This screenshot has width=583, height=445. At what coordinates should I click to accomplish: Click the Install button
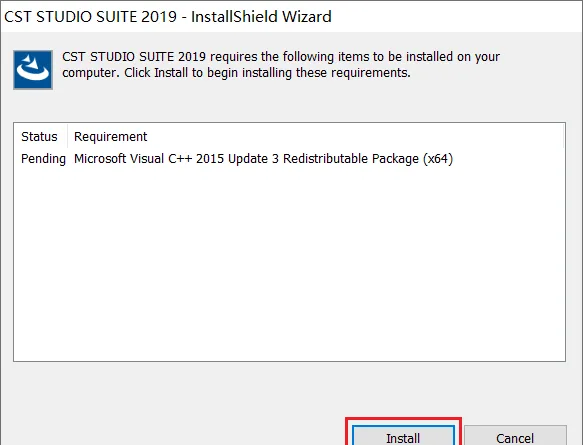pyautogui.click(x=403, y=436)
